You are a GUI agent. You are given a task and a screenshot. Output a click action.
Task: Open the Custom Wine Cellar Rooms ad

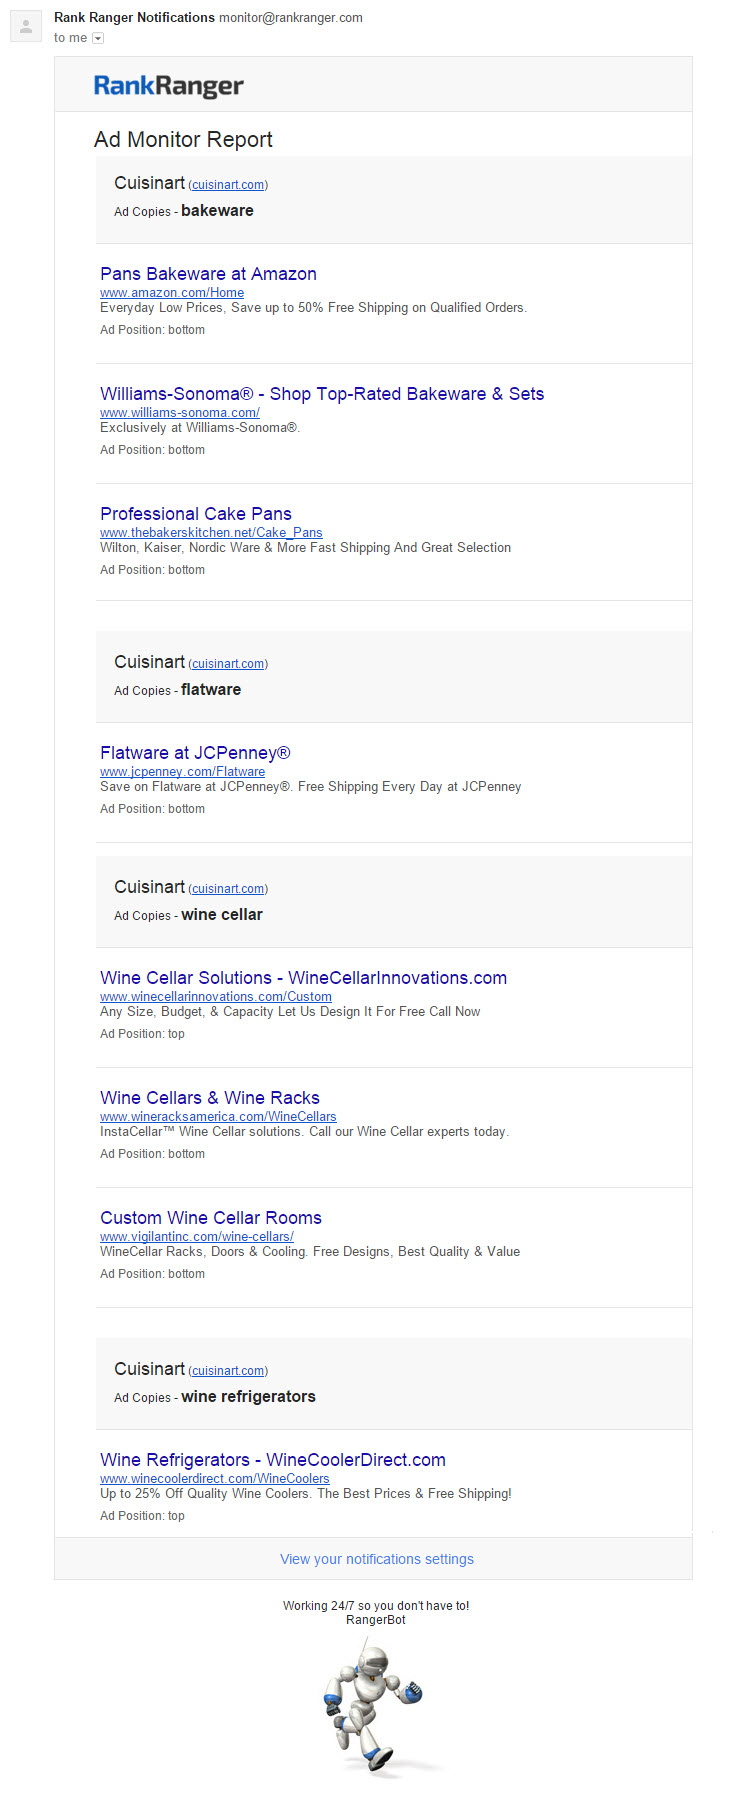(x=211, y=1218)
